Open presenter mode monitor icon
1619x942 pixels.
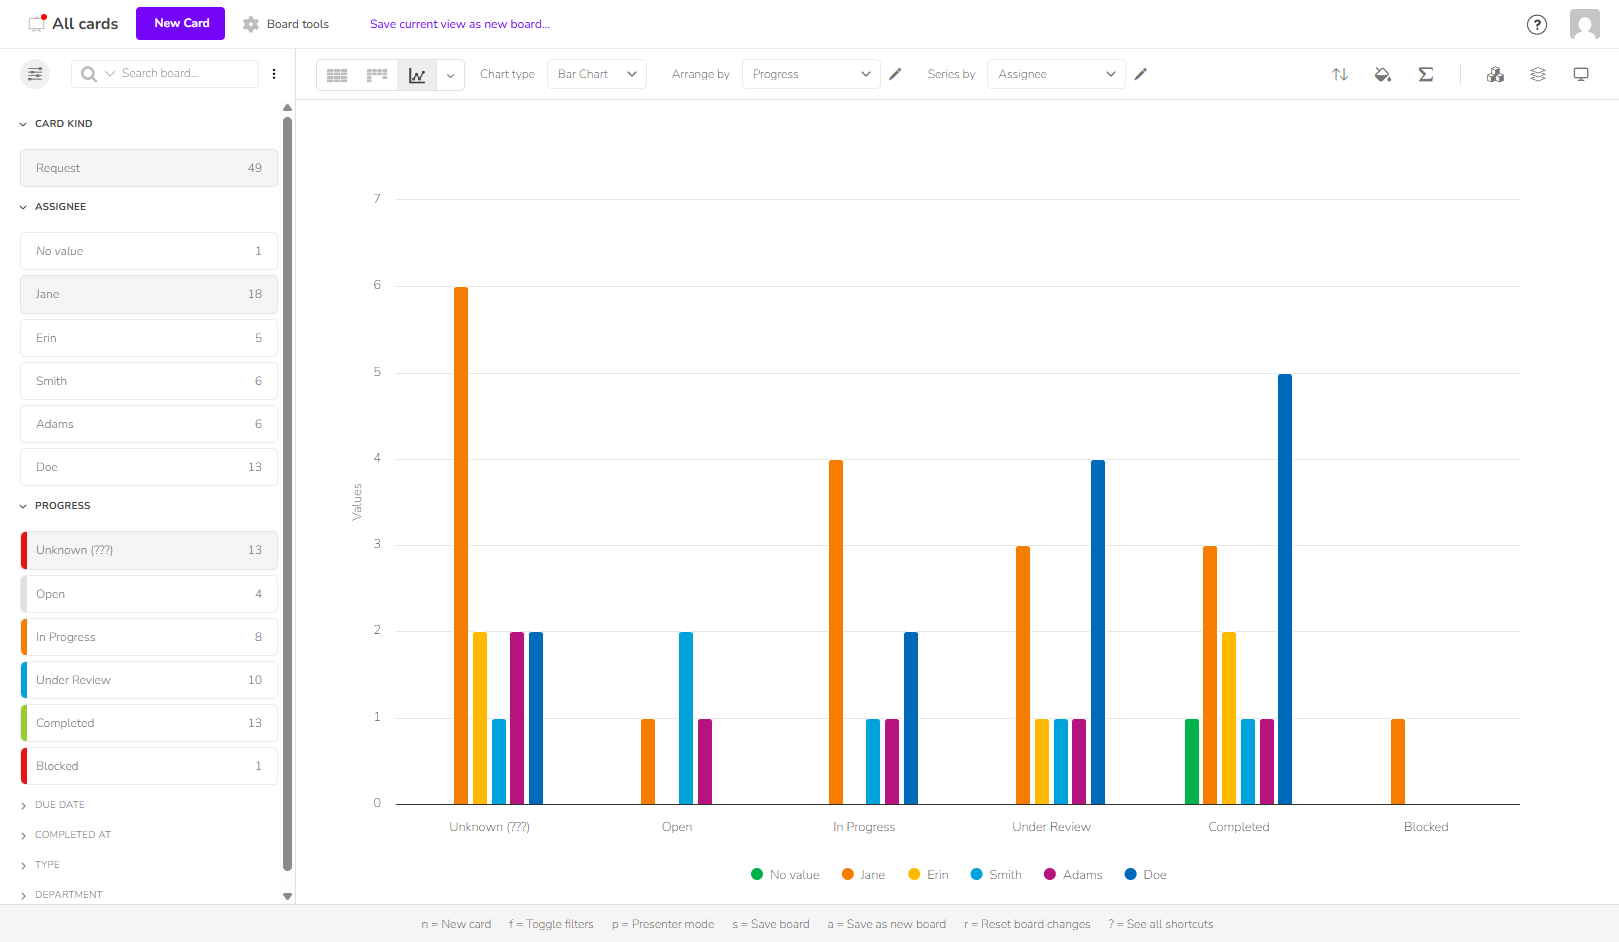point(1581,74)
